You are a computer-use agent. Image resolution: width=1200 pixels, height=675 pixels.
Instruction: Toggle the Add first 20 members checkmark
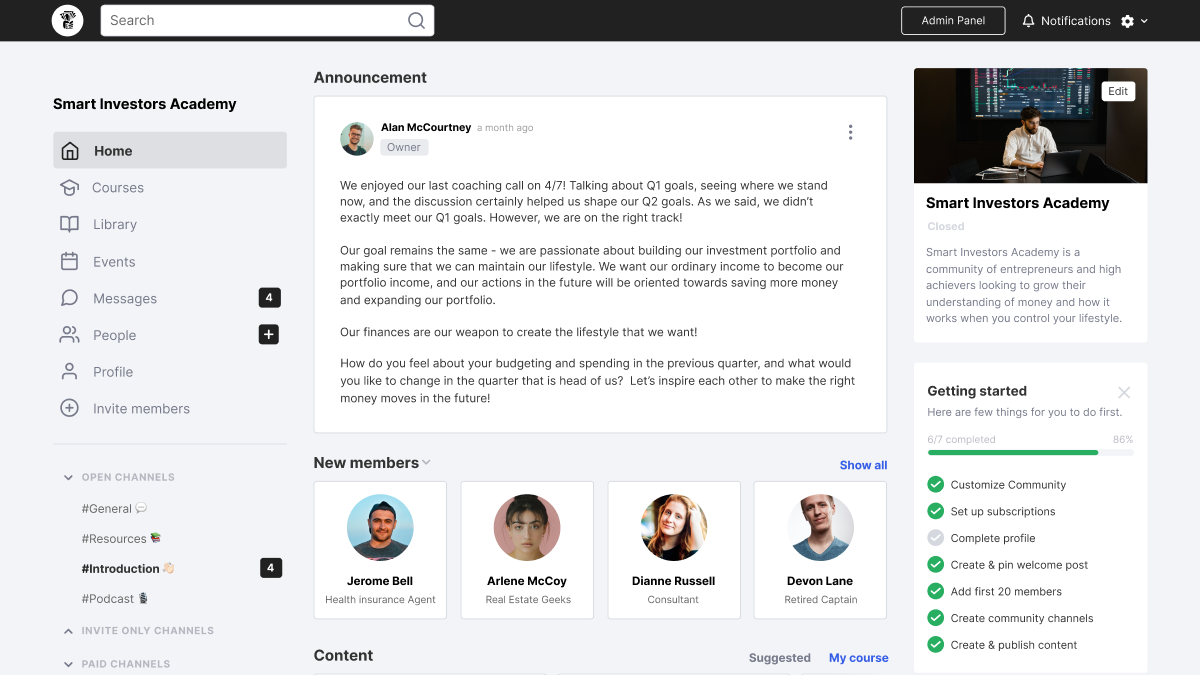click(x=935, y=591)
